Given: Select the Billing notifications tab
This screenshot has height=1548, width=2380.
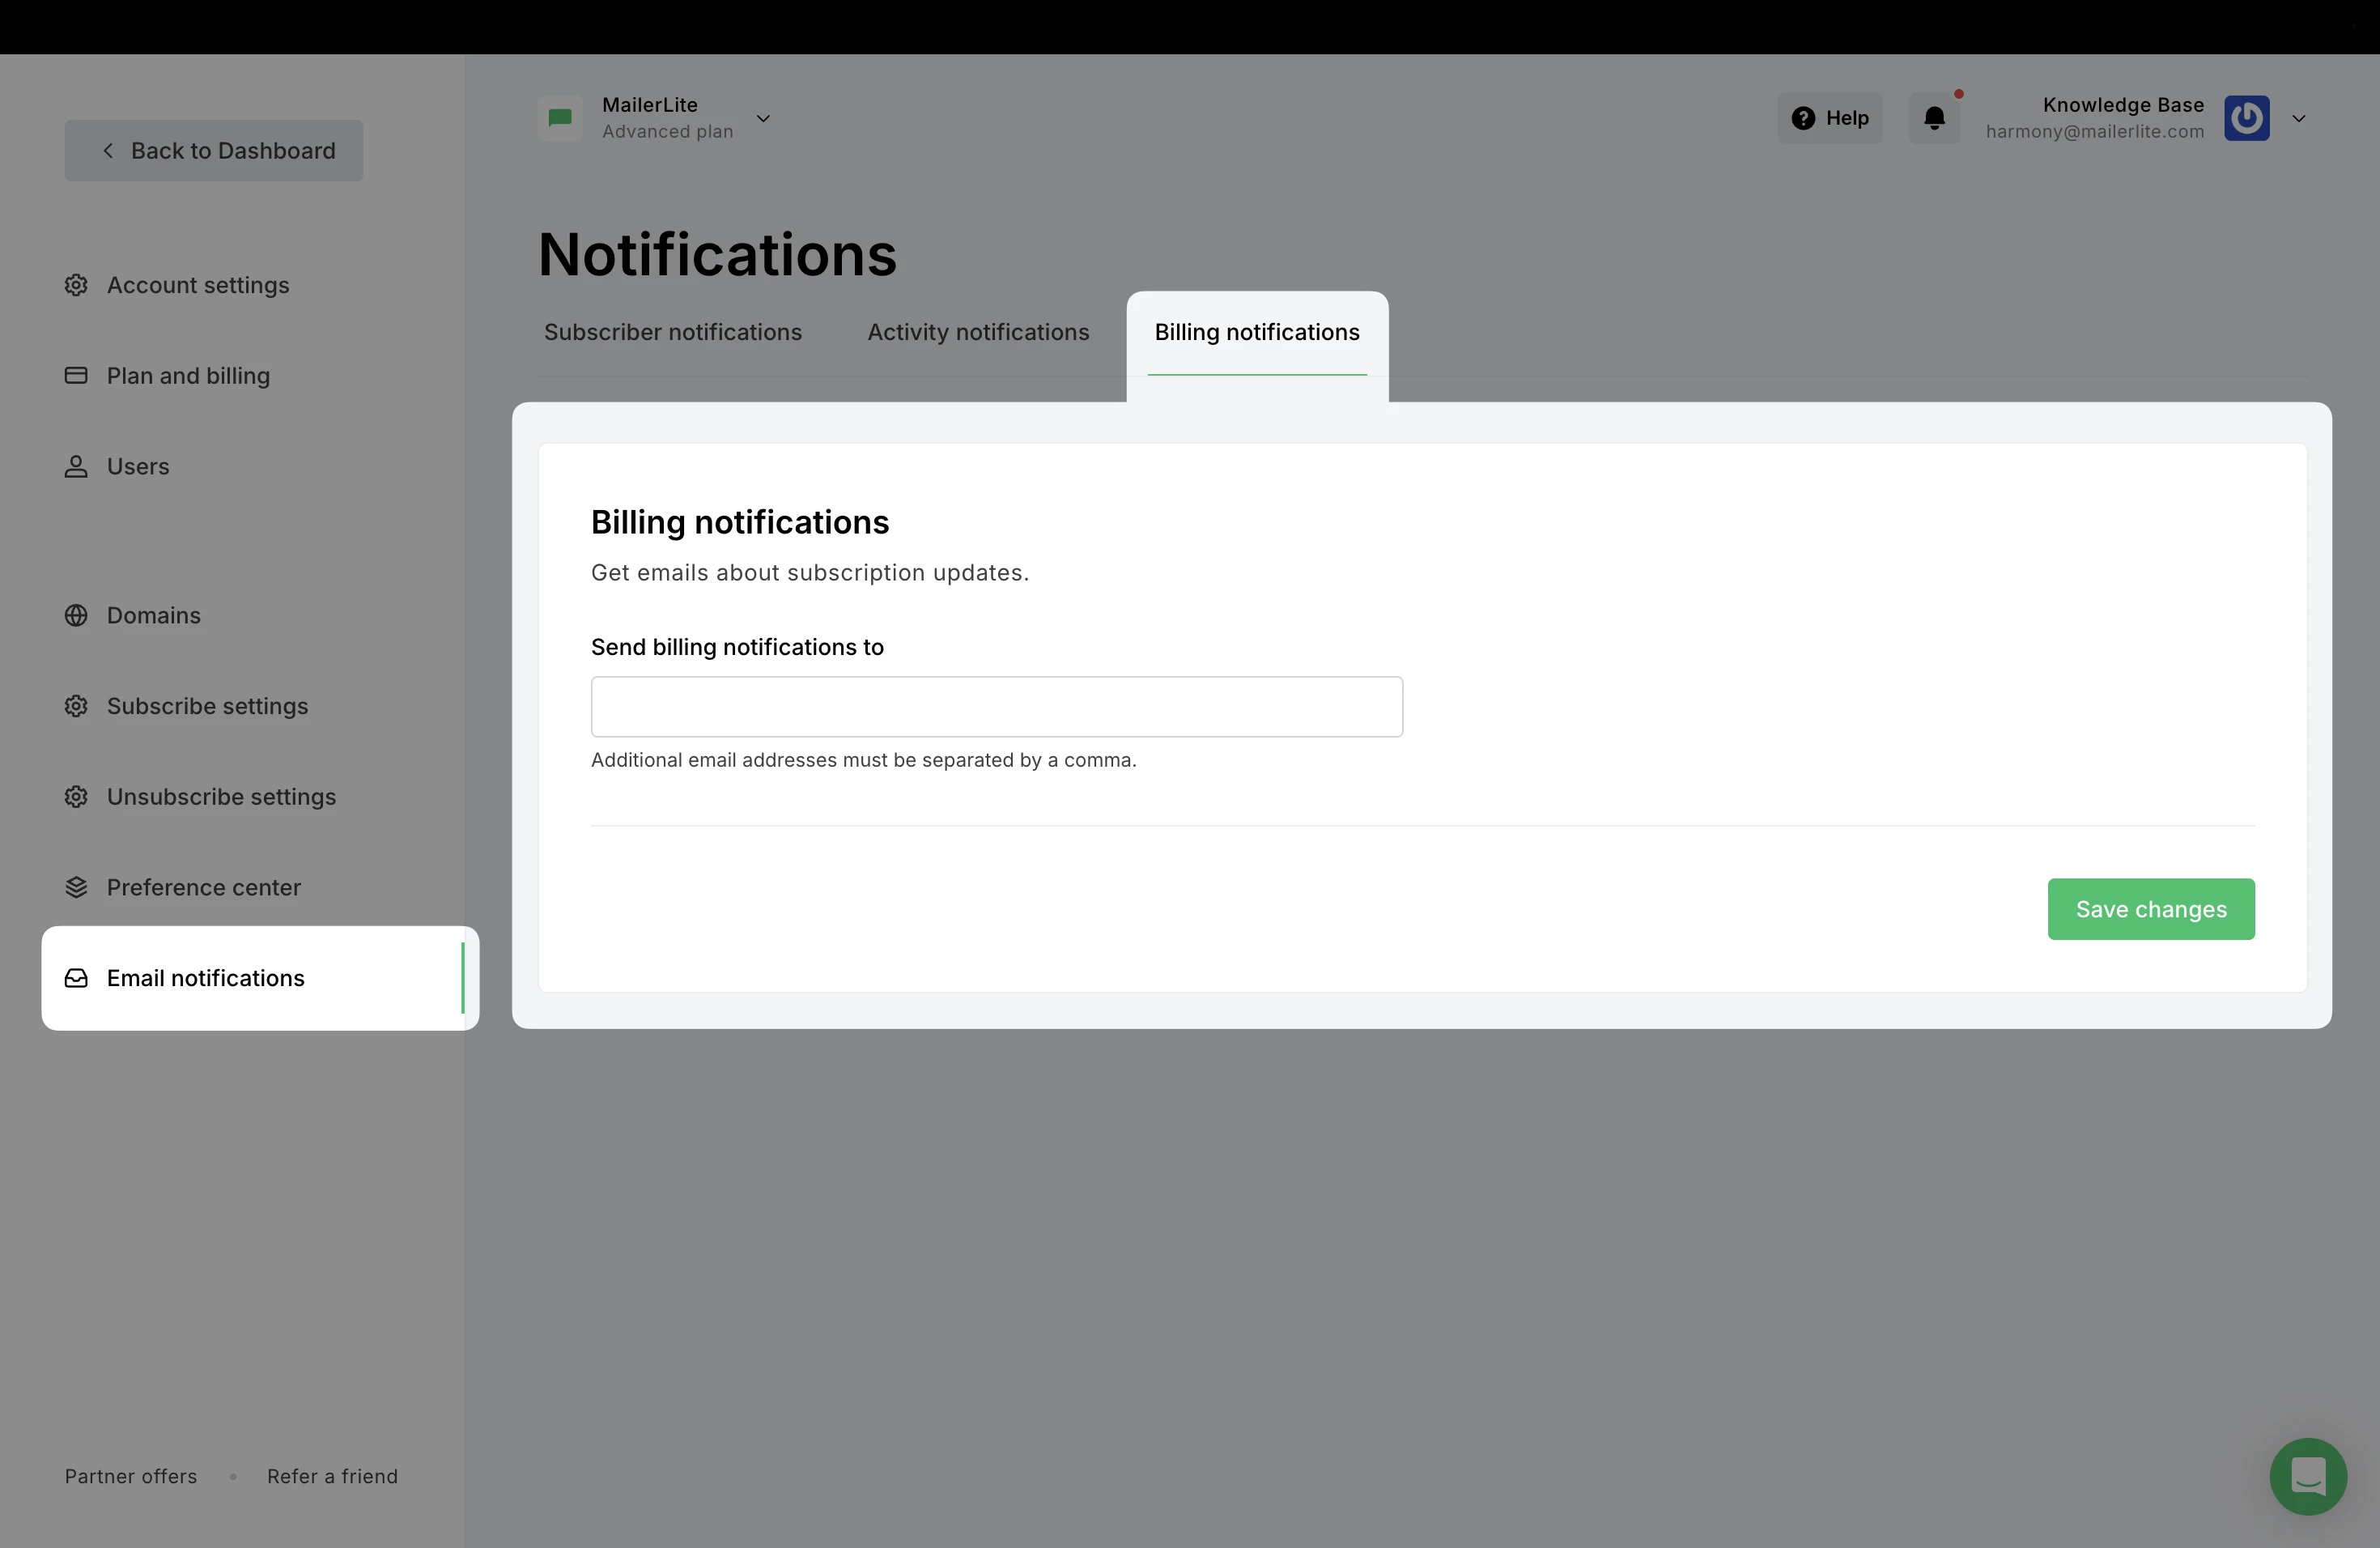Looking at the screenshot, I should pyautogui.click(x=1256, y=332).
